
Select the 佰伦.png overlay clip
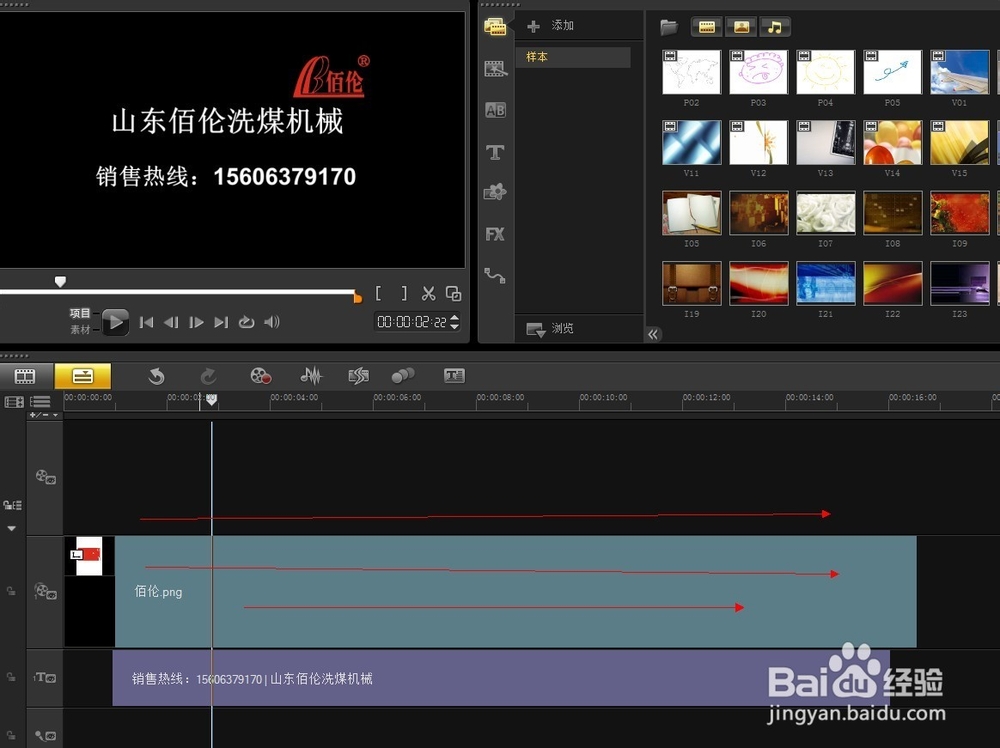point(515,592)
